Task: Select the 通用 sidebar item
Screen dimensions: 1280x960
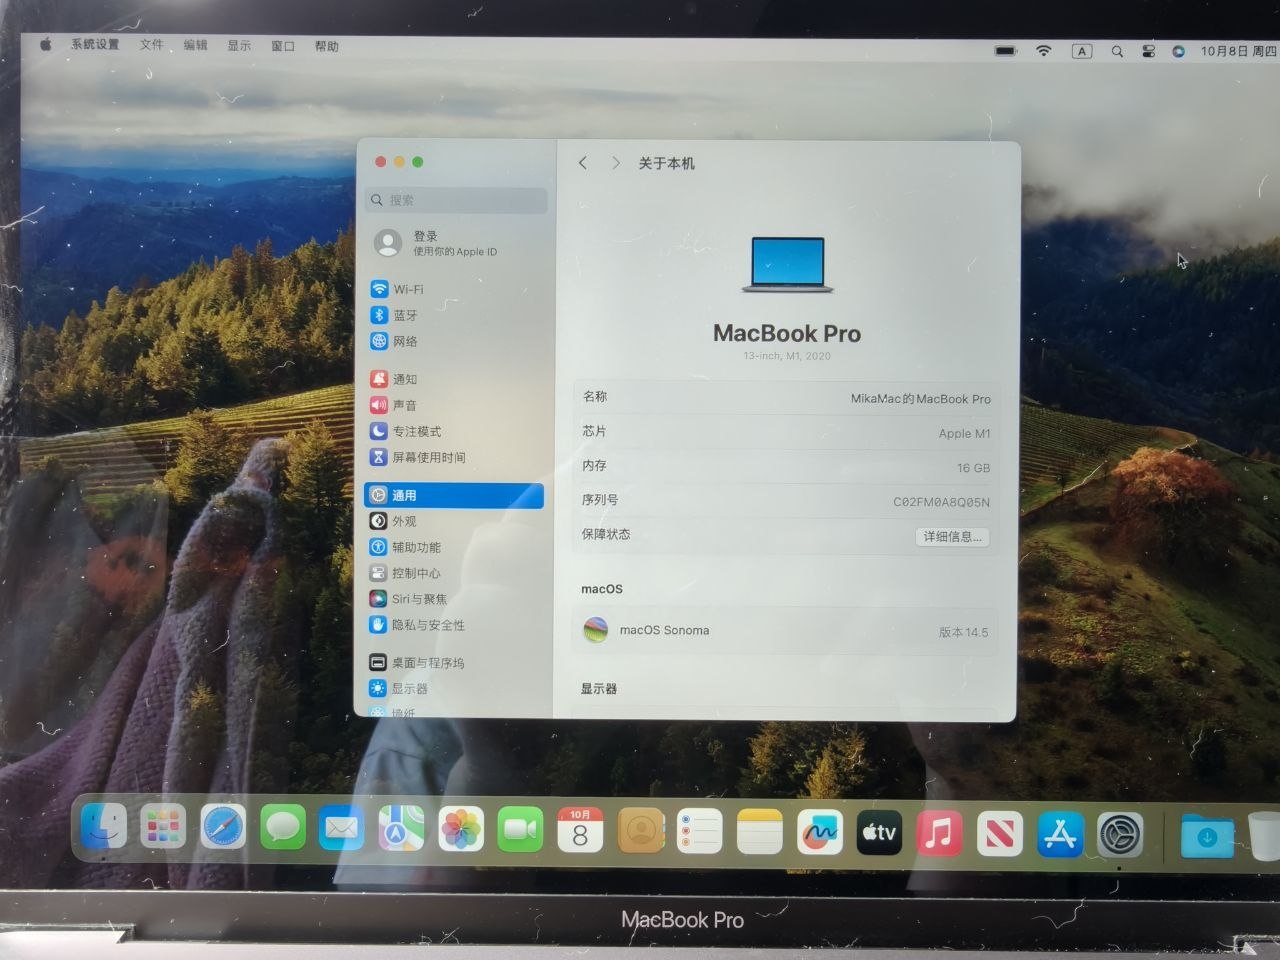Action: coord(454,495)
